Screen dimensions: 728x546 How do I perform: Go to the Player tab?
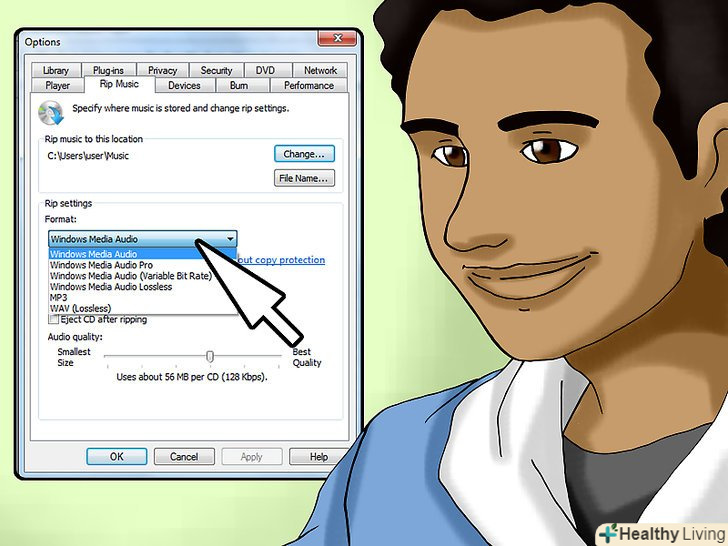(58, 85)
